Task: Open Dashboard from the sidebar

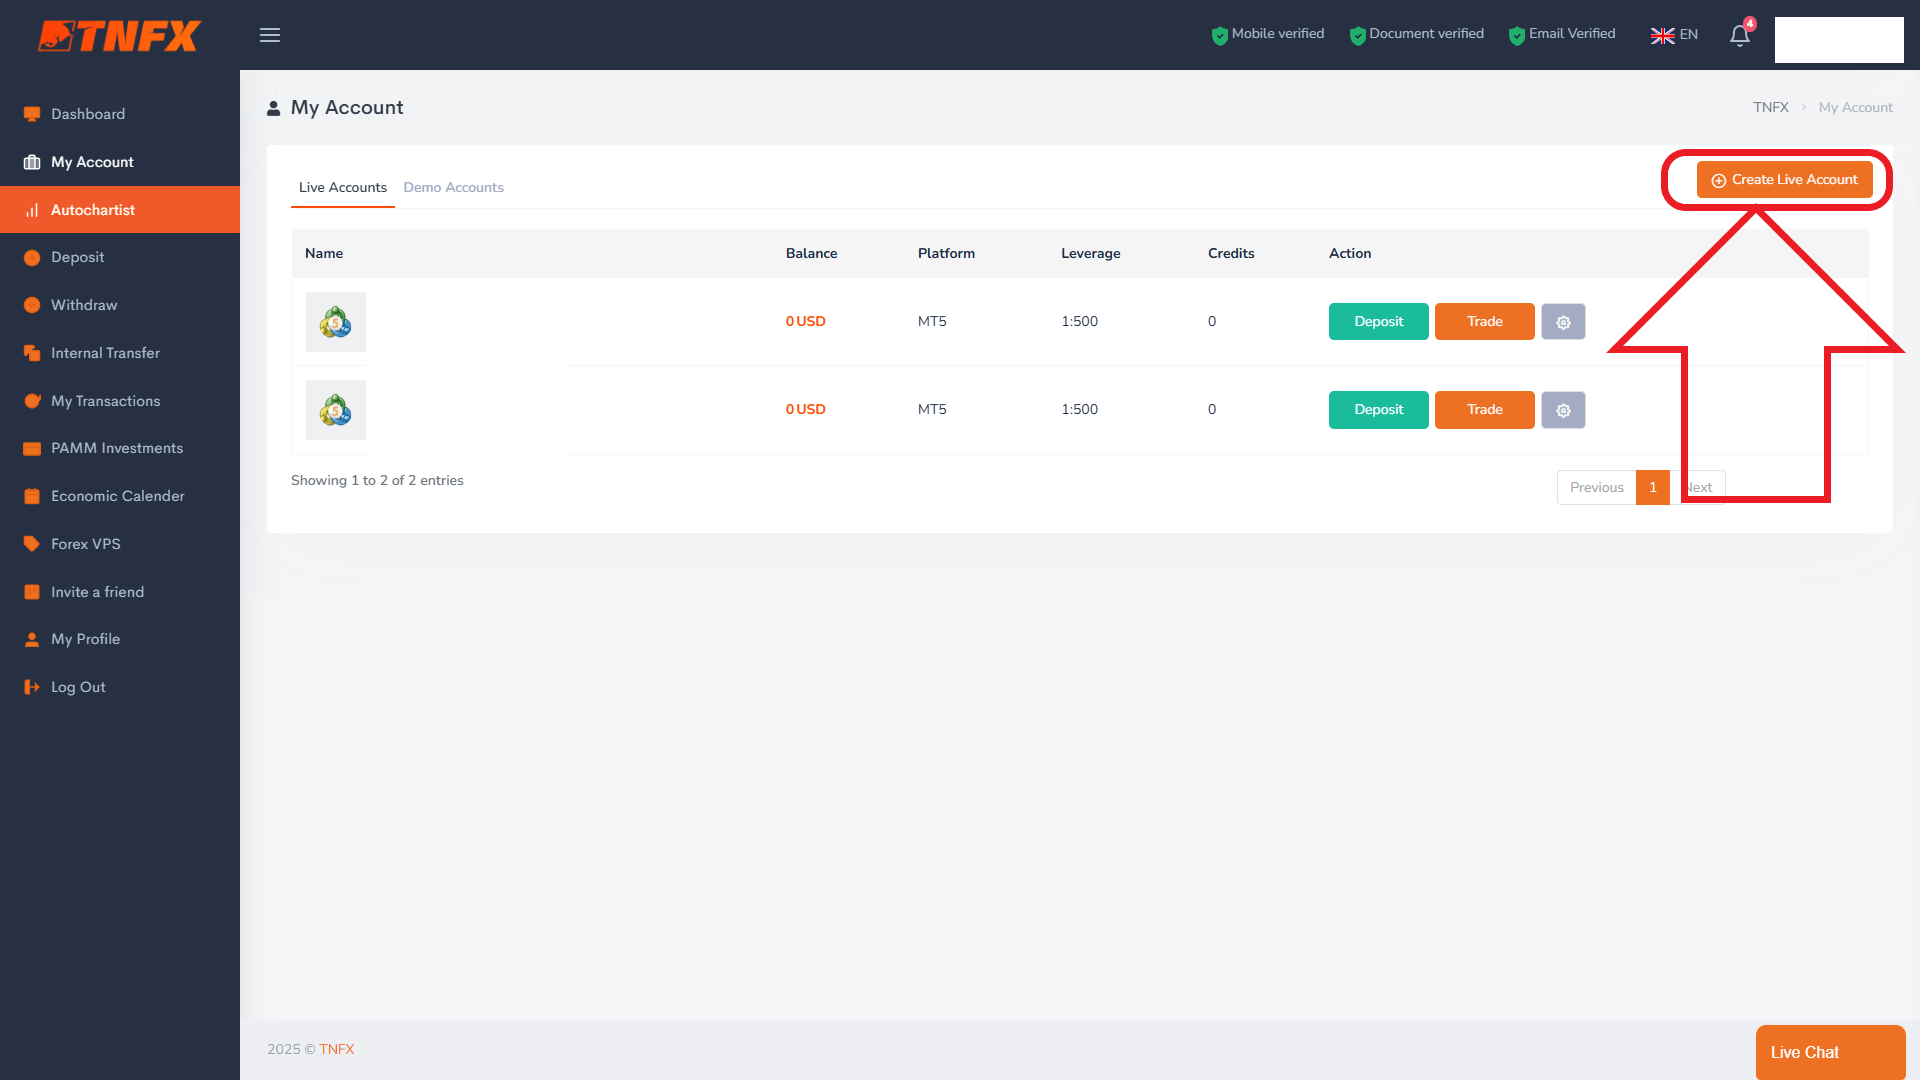Action: (120, 114)
